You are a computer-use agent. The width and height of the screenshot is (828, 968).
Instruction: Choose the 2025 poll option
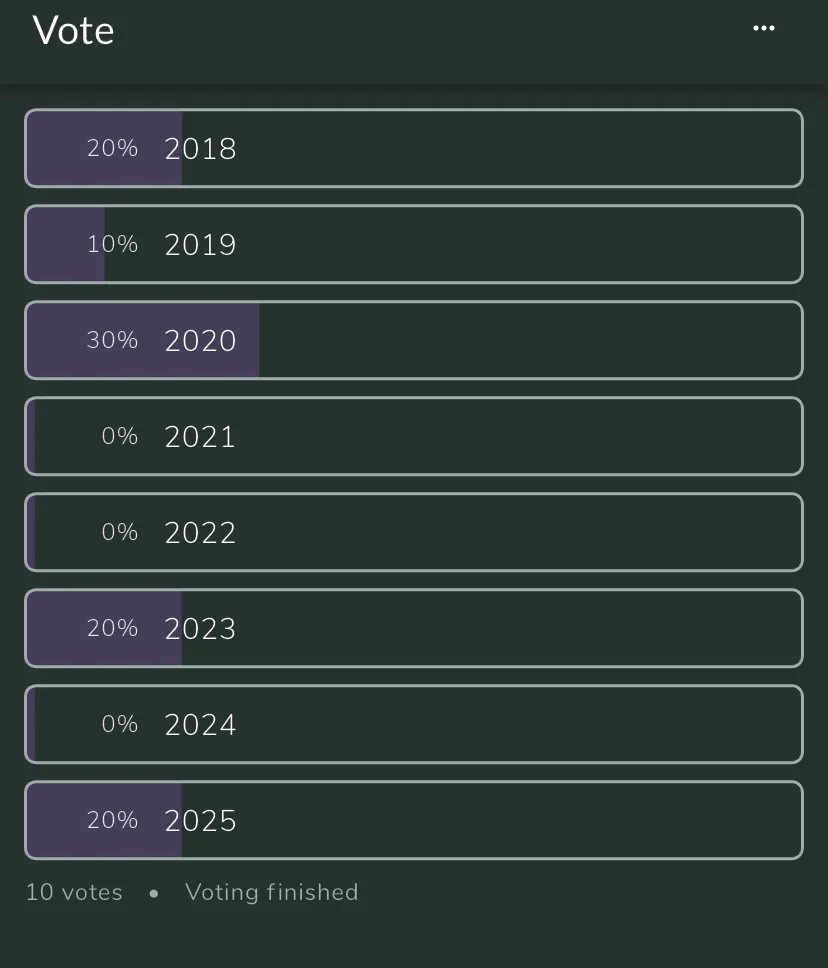point(414,820)
